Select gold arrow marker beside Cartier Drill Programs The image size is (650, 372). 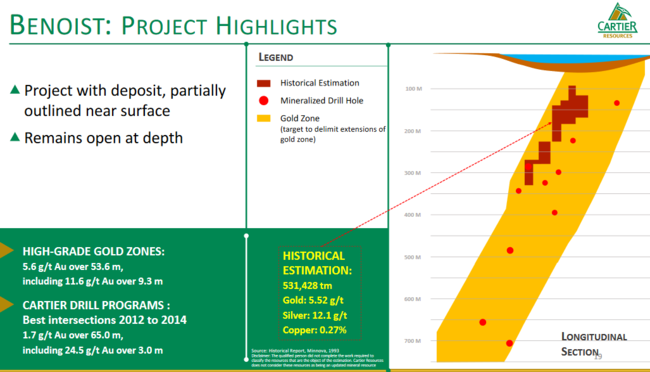(x=6, y=304)
